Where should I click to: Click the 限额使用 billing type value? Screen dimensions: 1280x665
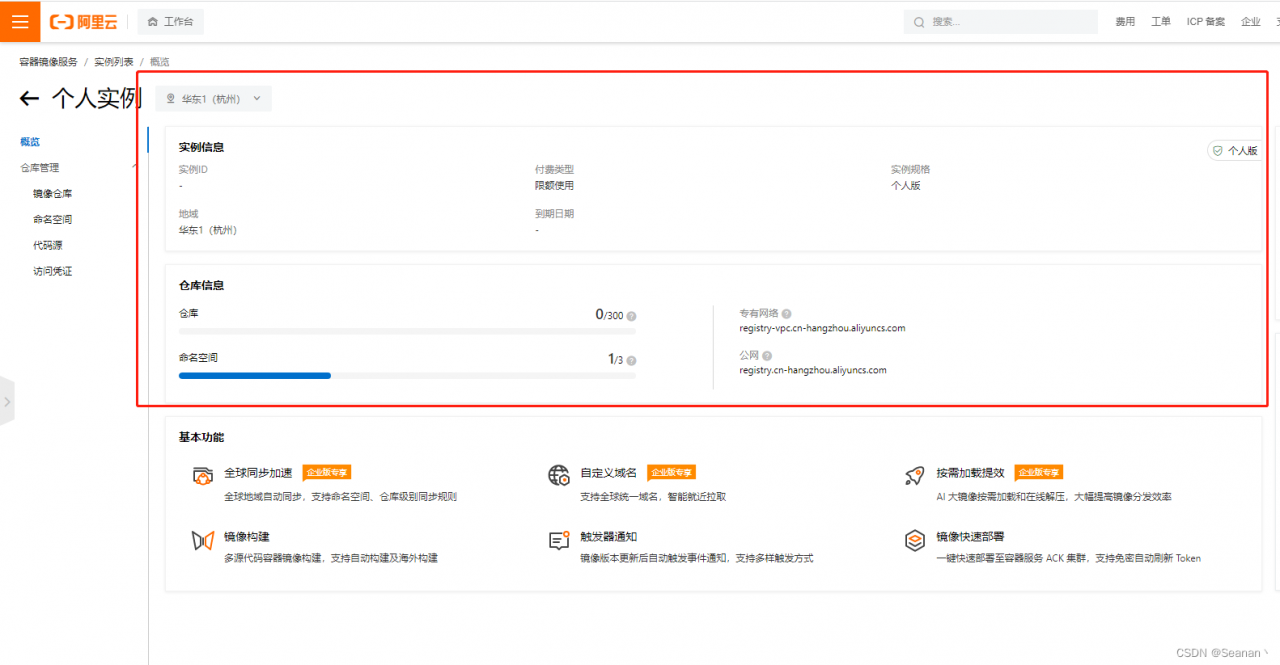554,186
